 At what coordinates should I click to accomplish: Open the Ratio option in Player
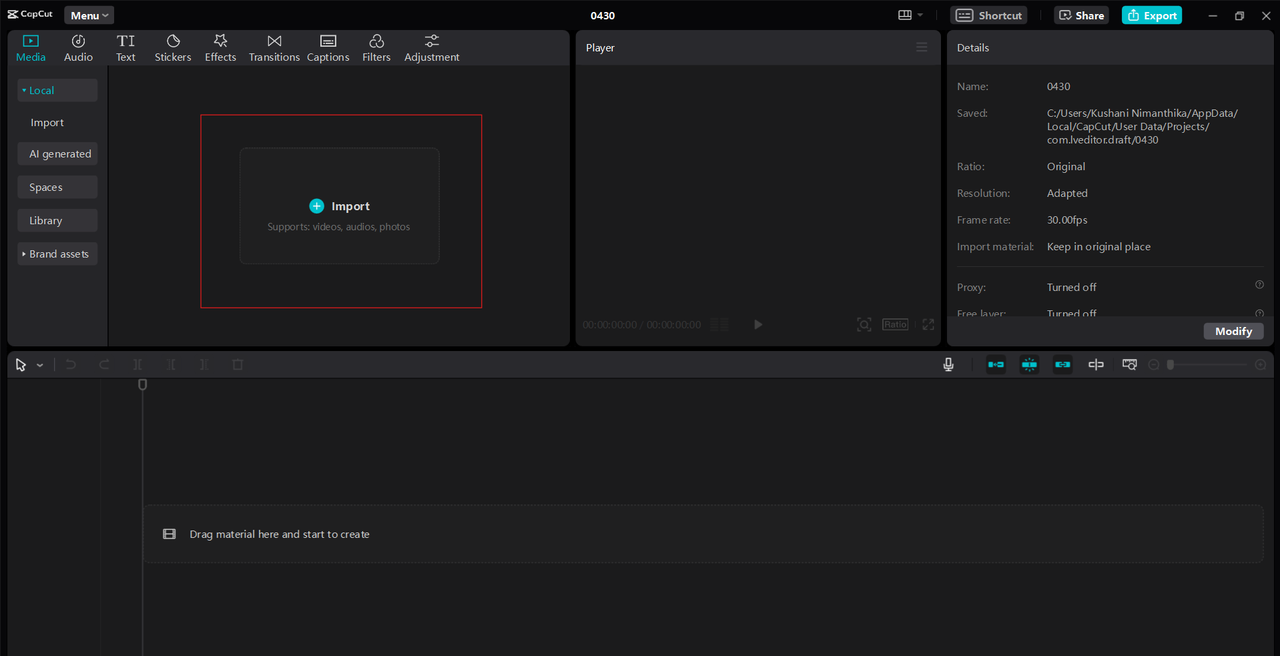[895, 324]
